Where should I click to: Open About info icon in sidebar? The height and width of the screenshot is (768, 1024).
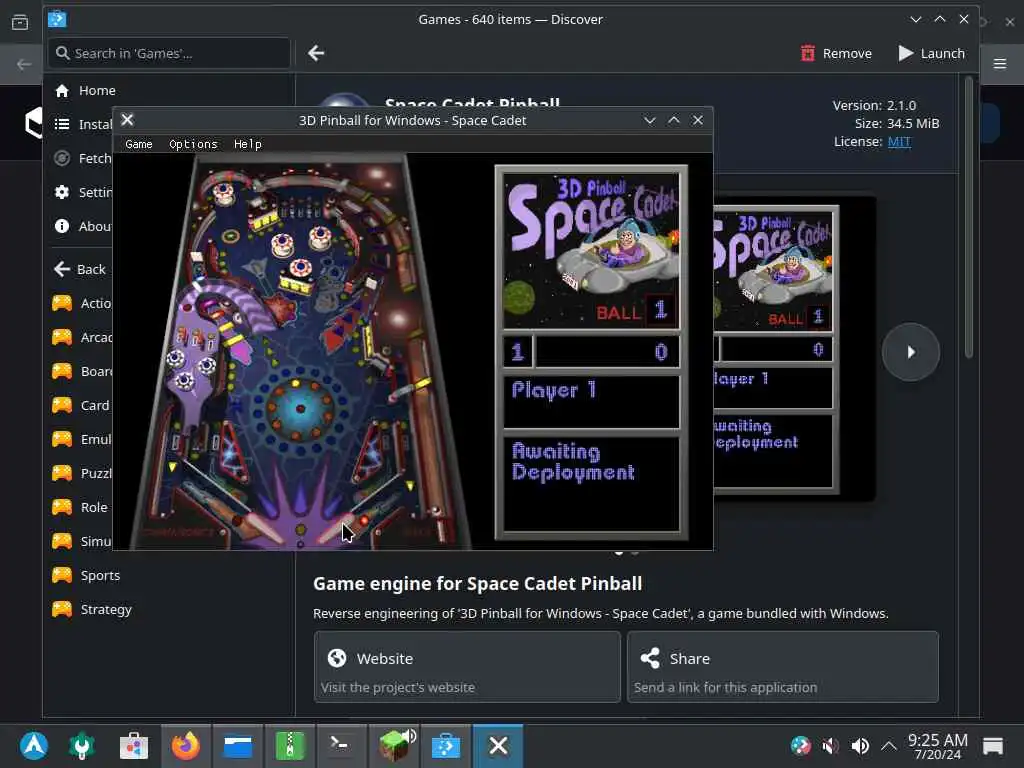tap(62, 227)
